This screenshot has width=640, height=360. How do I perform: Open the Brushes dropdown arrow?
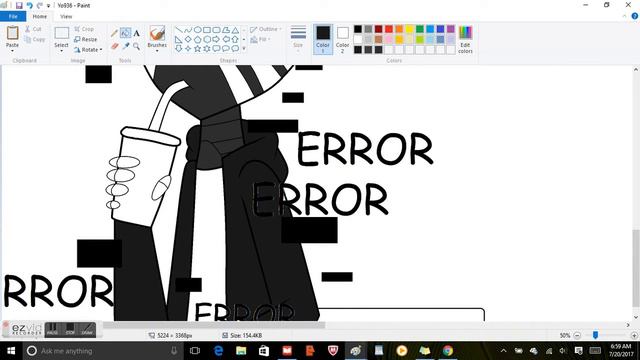point(157,51)
